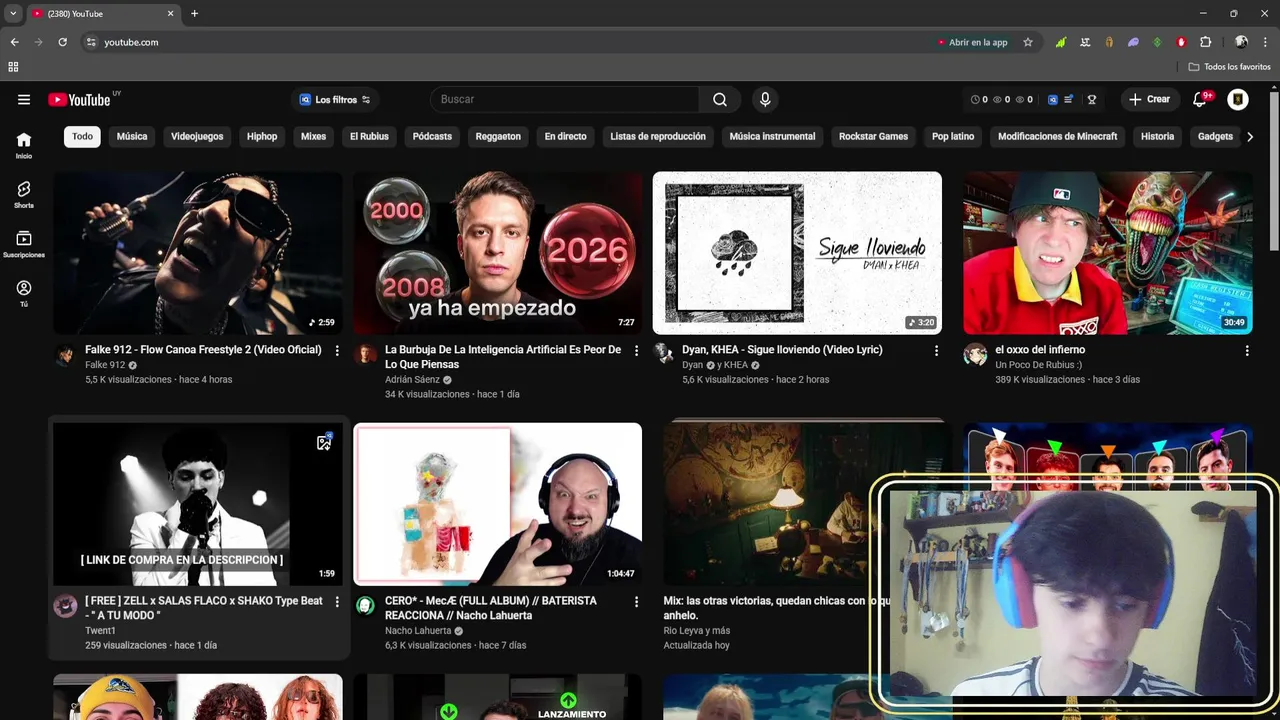The width and height of the screenshot is (1280, 720).
Task: Open a new browser tab
Action: 194,13
